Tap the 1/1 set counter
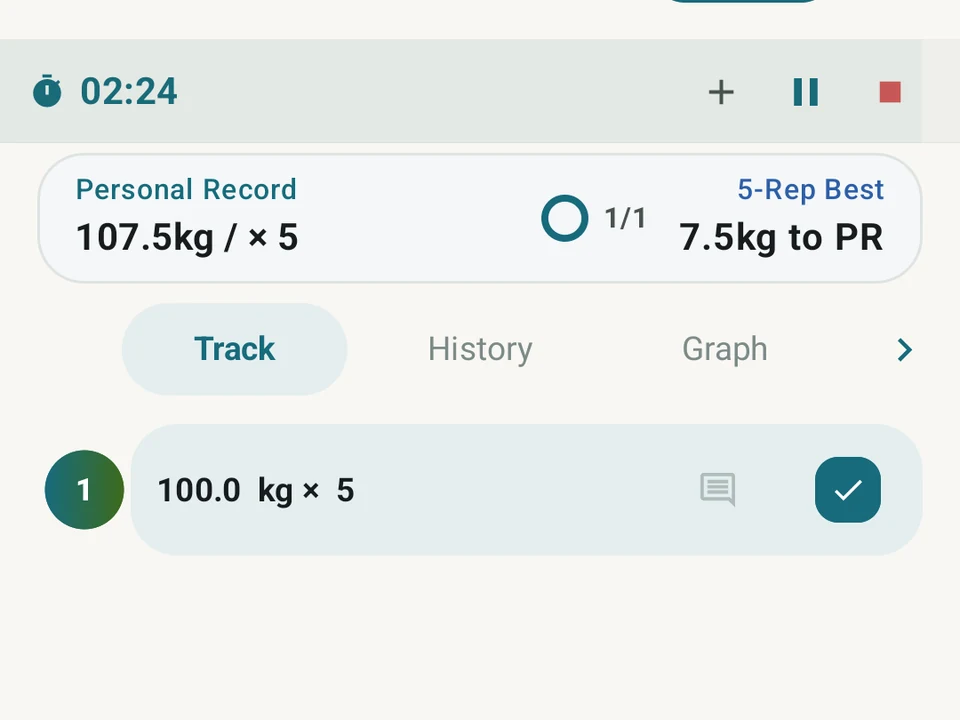Viewport: 960px width, 720px height. tap(625, 218)
